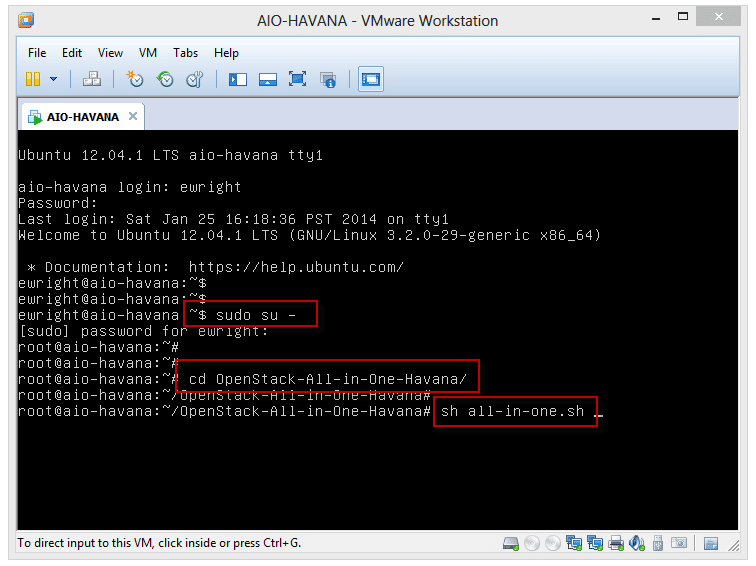Click the sound card status icon
The width and height of the screenshot is (756, 566).
(x=637, y=544)
